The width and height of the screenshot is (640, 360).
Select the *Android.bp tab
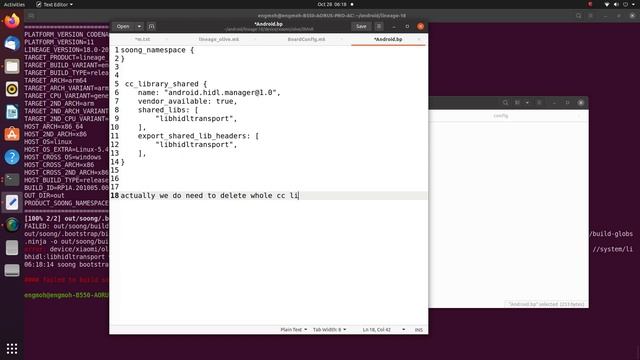point(388,39)
